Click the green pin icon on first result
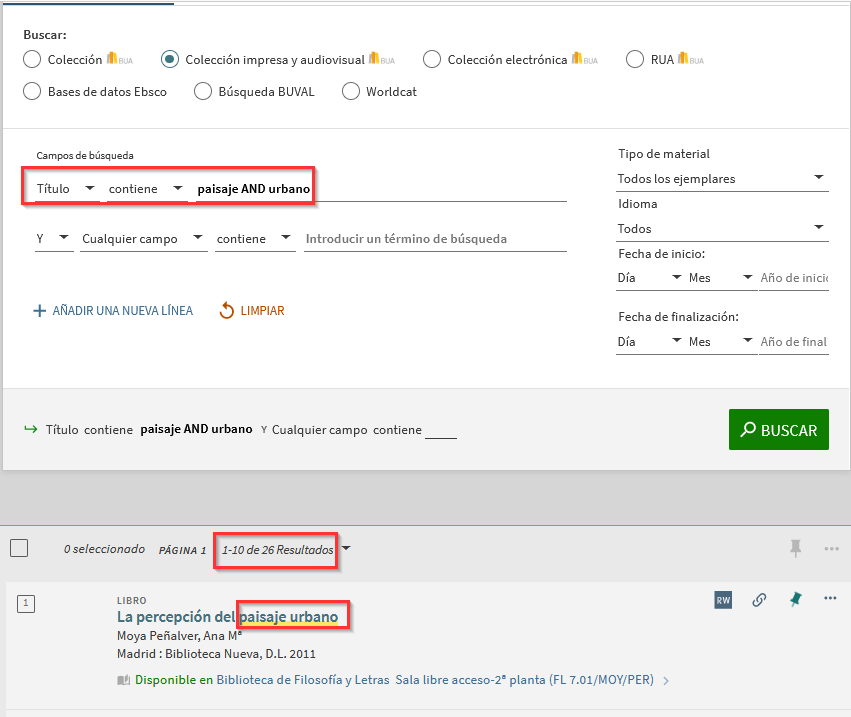The height and width of the screenshot is (717, 851). coord(795,600)
